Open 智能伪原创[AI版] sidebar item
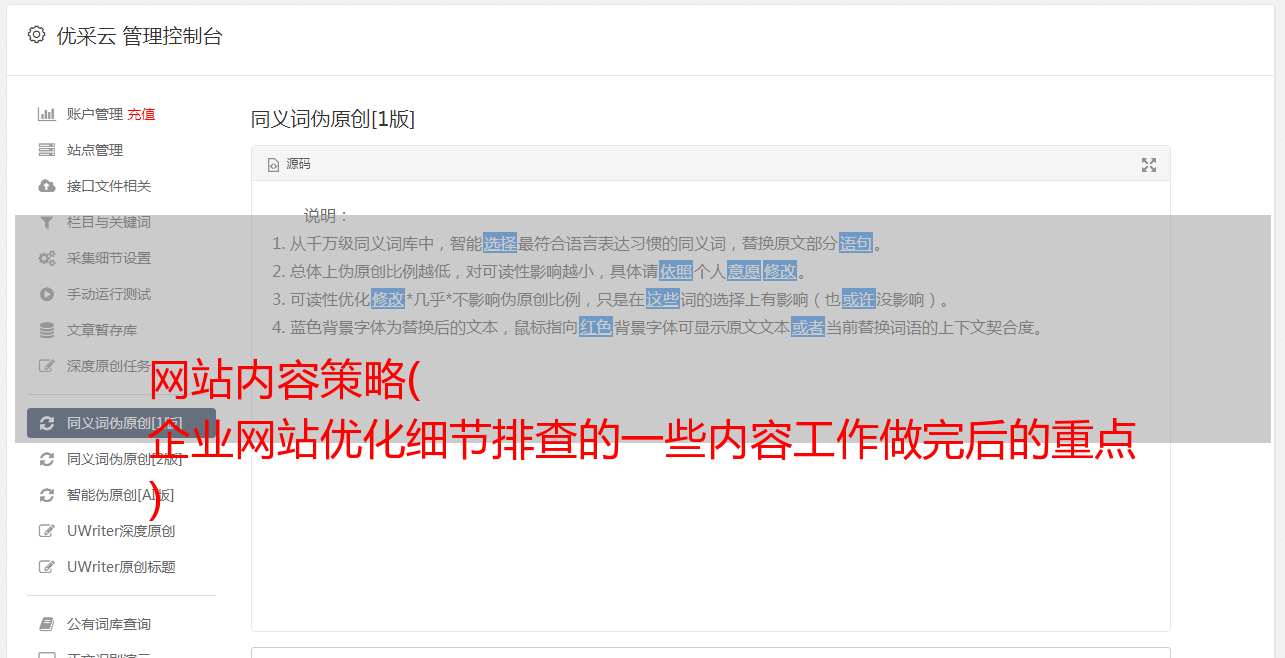Image resolution: width=1285 pixels, height=658 pixels. [x=121, y=495]
